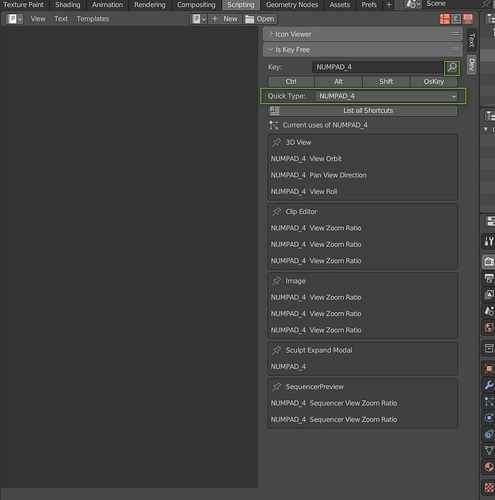Screen dimensions: 495x500
Task: Click the pin icon next to Clip Editor
Action: point(276,212)
